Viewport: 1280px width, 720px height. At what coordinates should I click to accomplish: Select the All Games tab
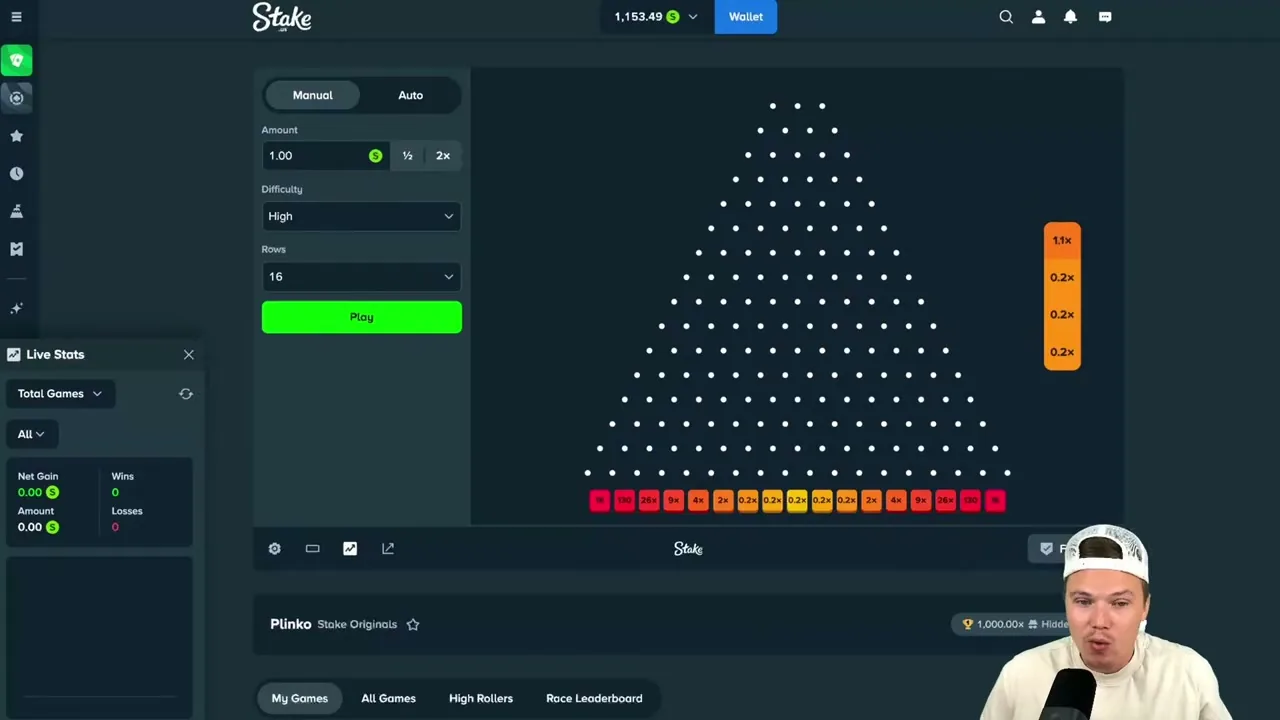[388, 698]
